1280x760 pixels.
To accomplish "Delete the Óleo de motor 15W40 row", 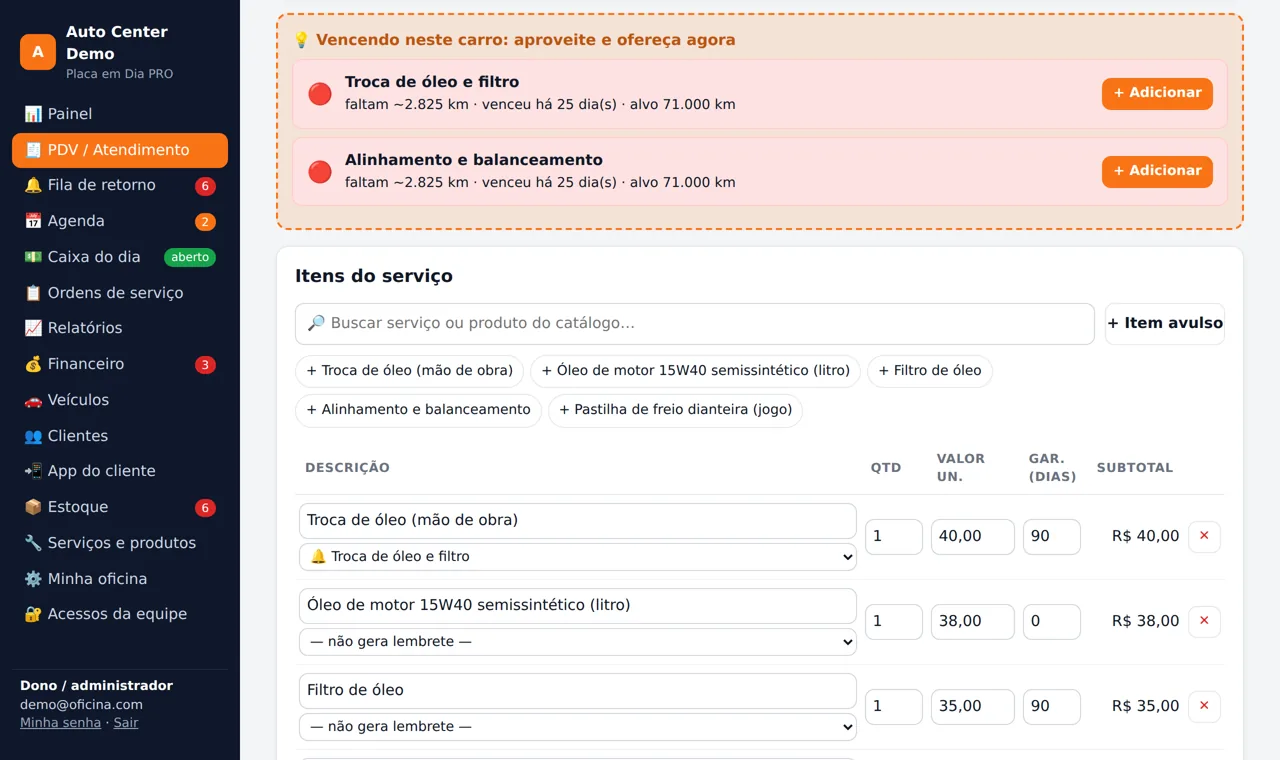I will pos(1204,621).
